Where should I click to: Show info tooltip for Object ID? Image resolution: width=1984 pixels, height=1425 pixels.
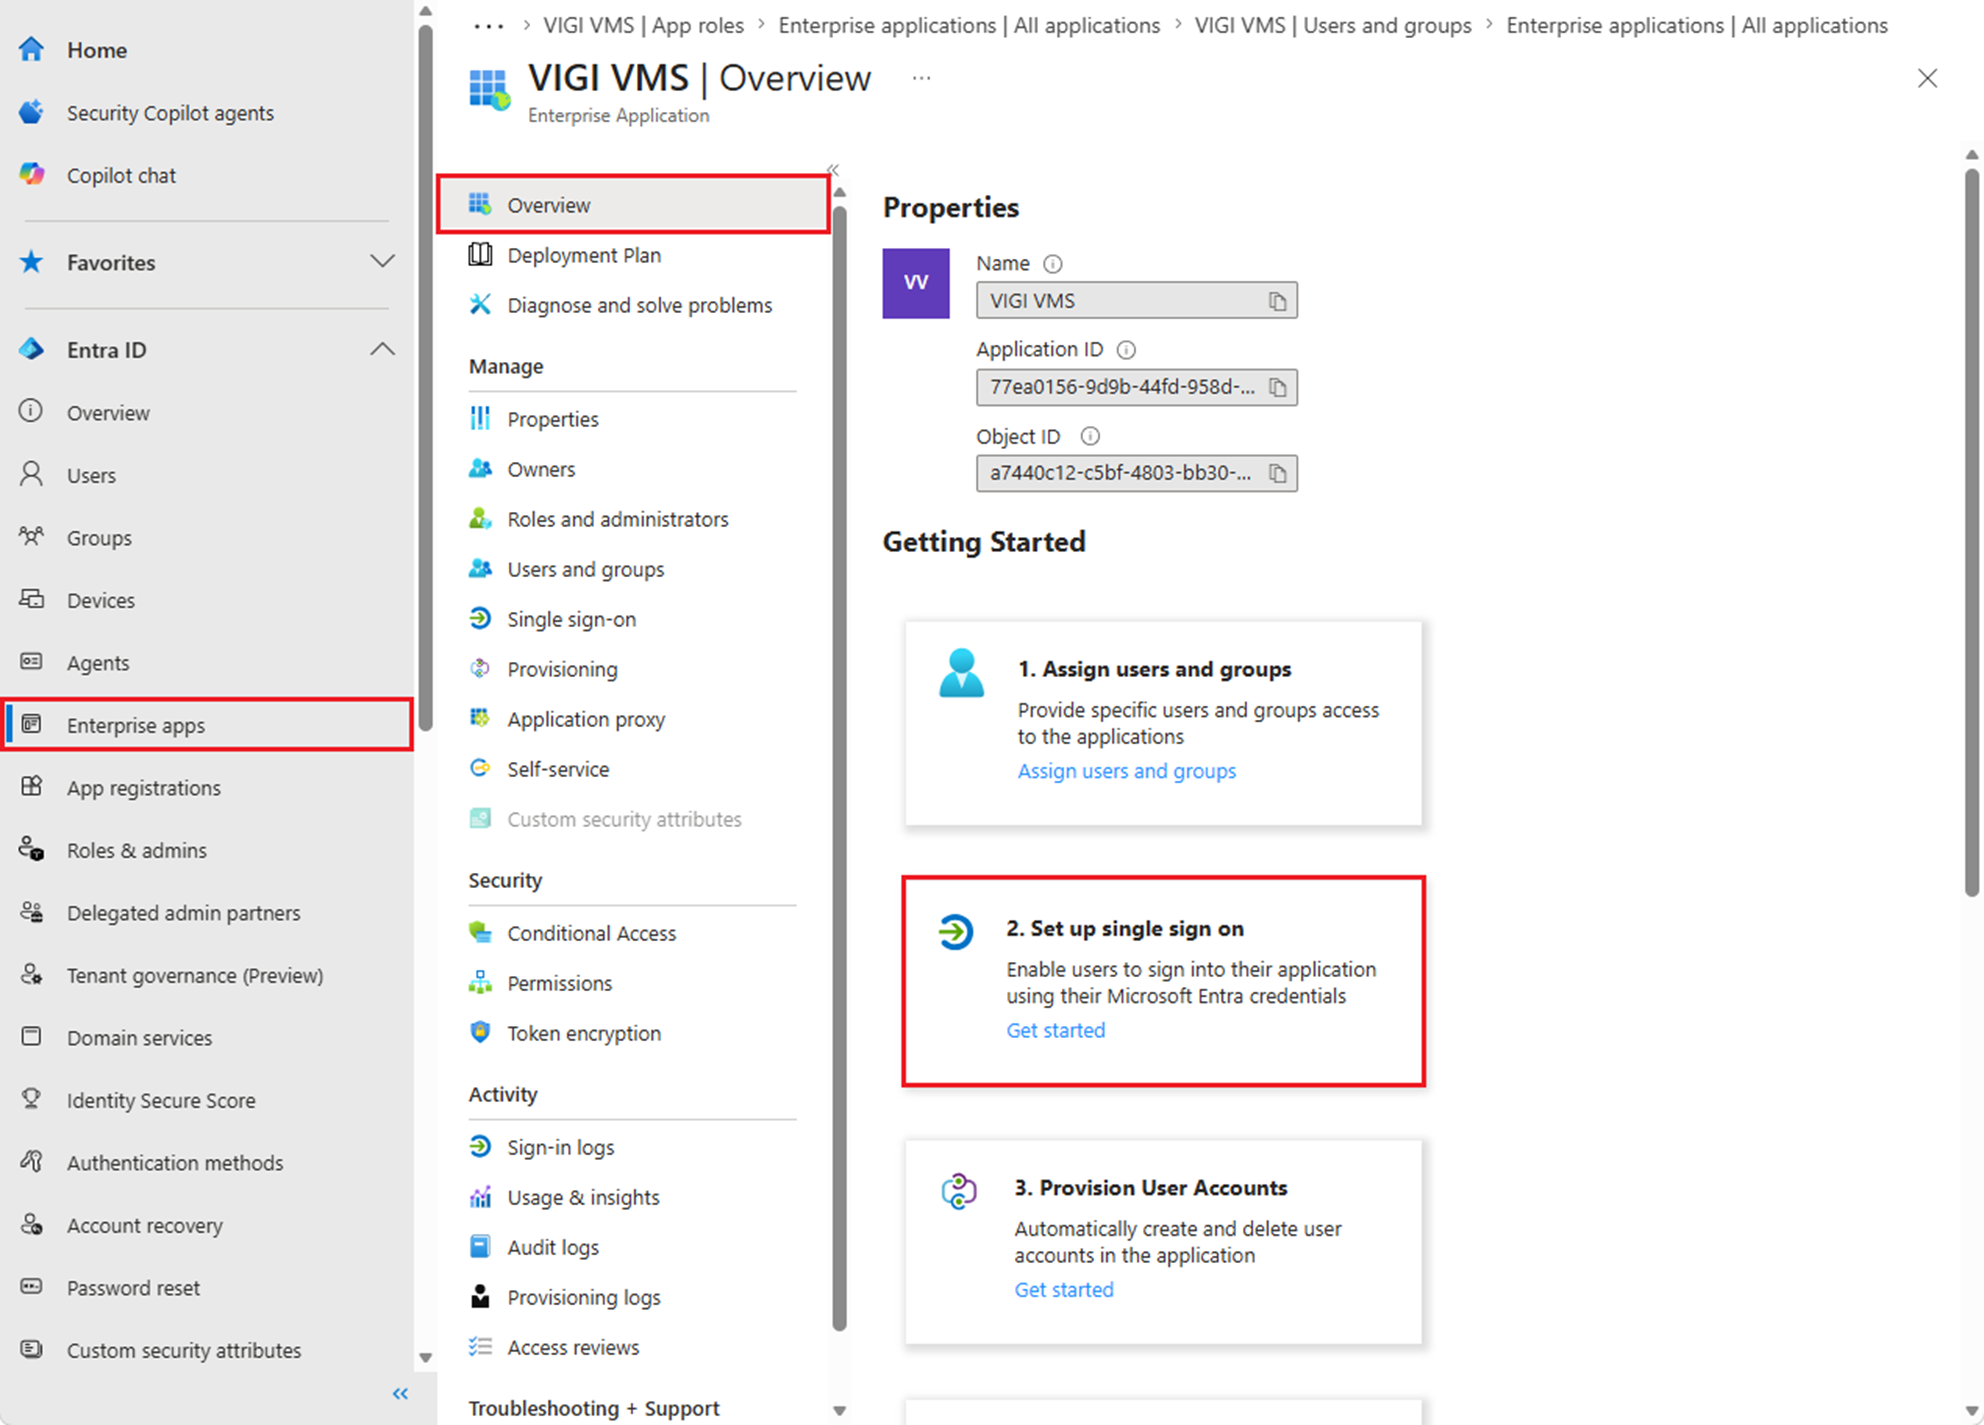pos(1090,436)
